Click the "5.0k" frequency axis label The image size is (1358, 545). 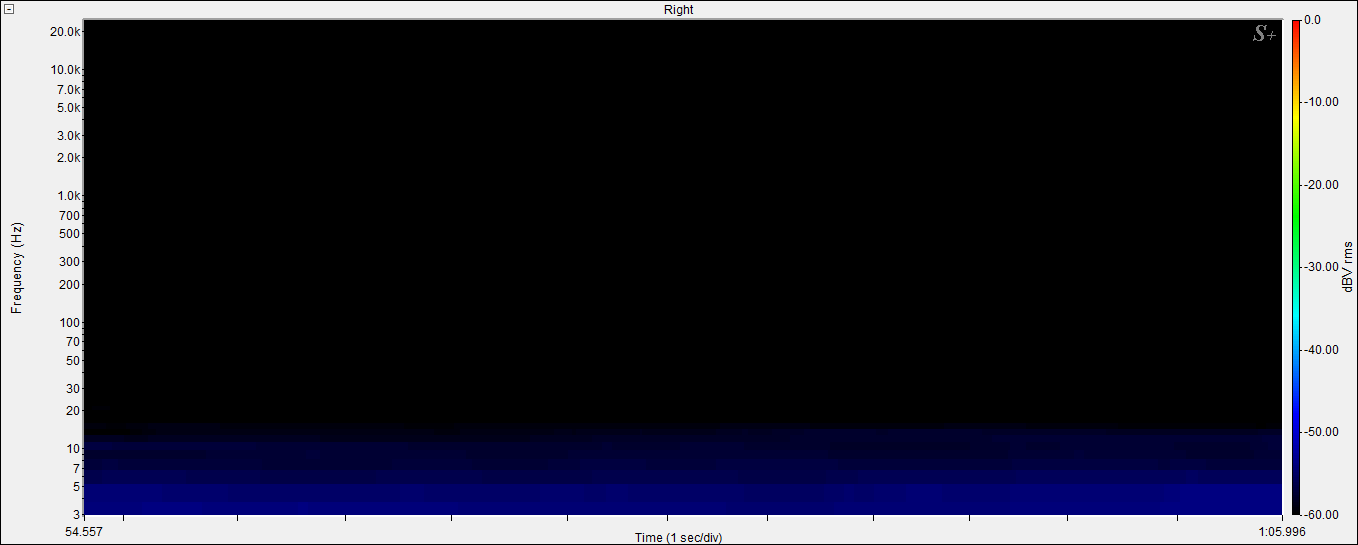point(68,108)
